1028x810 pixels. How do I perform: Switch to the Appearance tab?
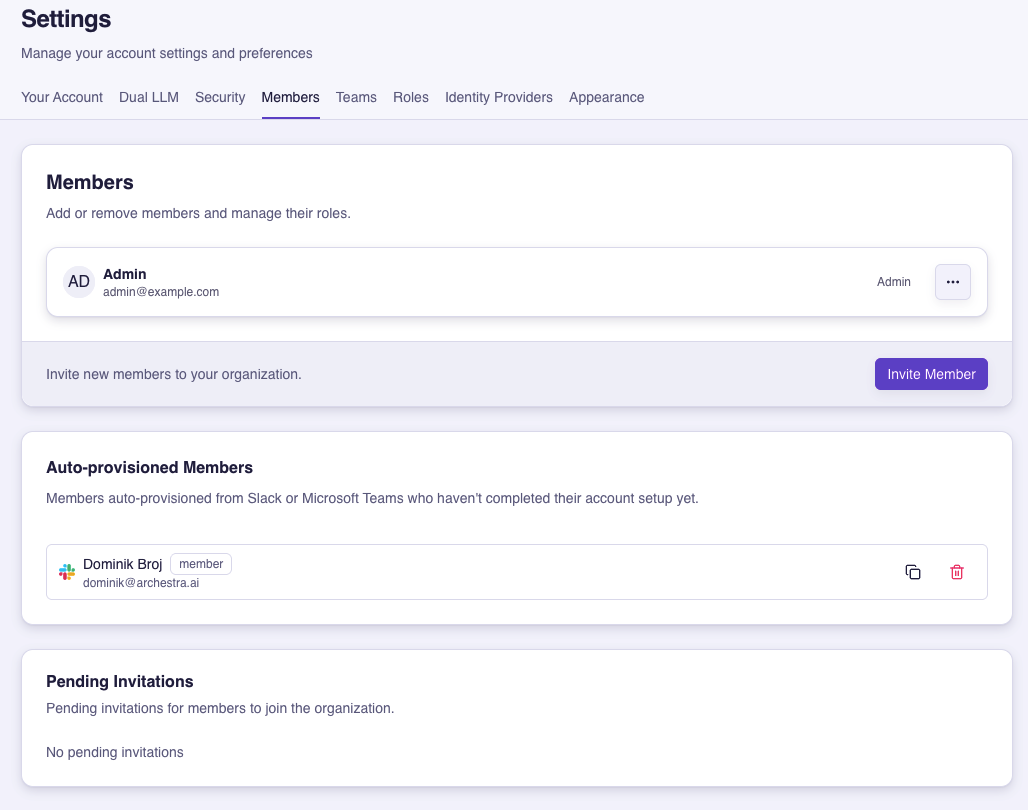coord(606,97)
